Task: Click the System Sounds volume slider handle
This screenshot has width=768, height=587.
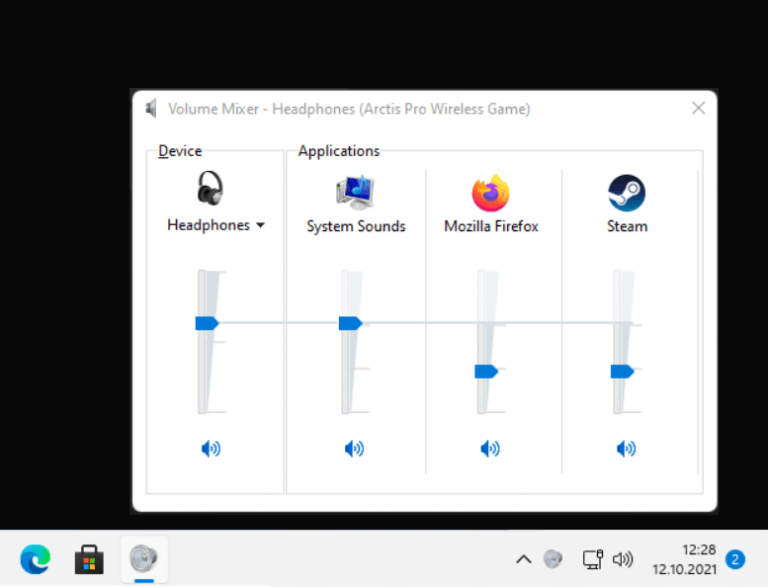Action: coord(350,323)
